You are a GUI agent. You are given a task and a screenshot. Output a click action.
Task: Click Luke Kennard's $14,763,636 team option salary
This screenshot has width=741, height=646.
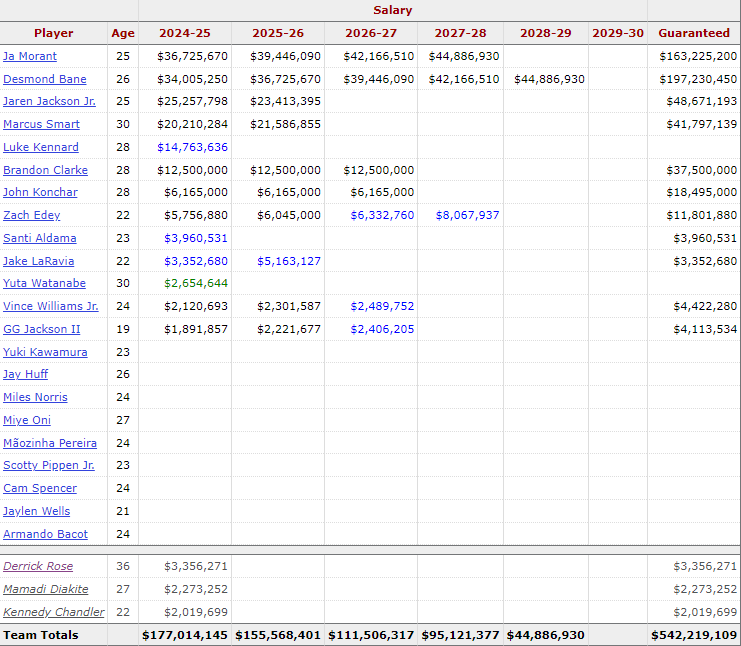click(x=192, y=147)
